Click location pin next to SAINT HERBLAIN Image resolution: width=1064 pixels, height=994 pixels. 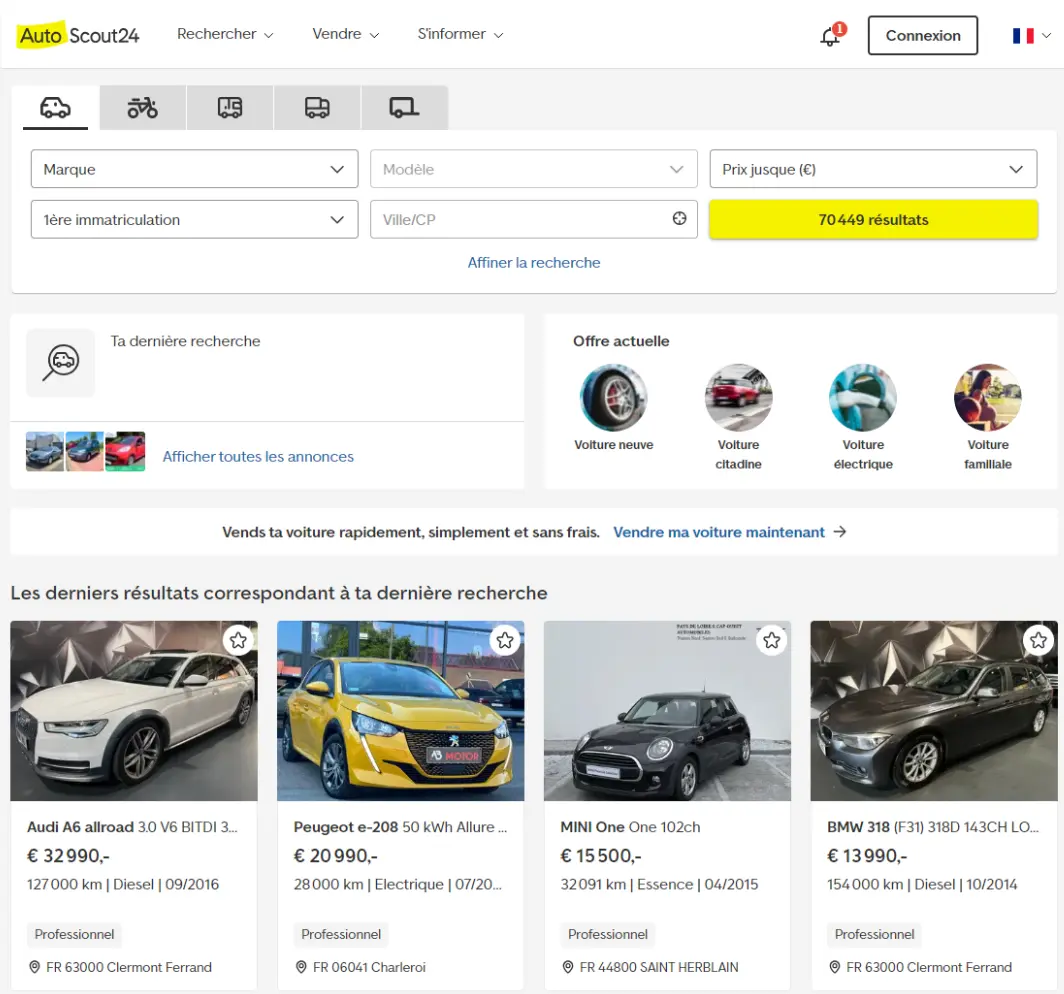[x=568, y=967]
